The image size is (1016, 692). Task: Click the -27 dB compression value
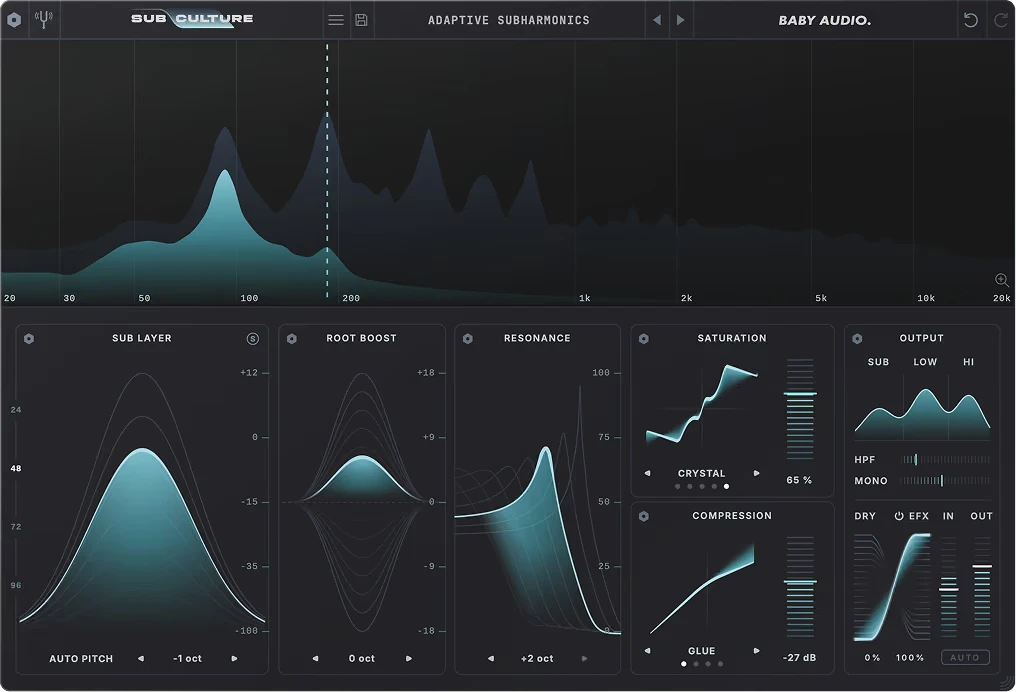coord(800,657)
